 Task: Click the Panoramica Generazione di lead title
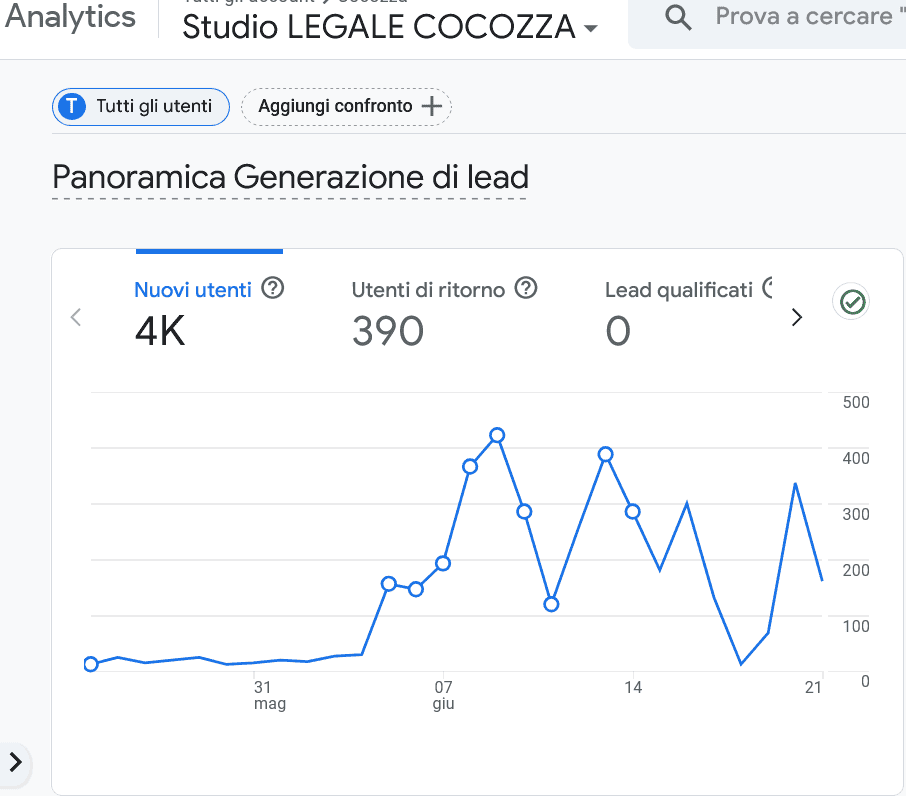tap(290, 177)
